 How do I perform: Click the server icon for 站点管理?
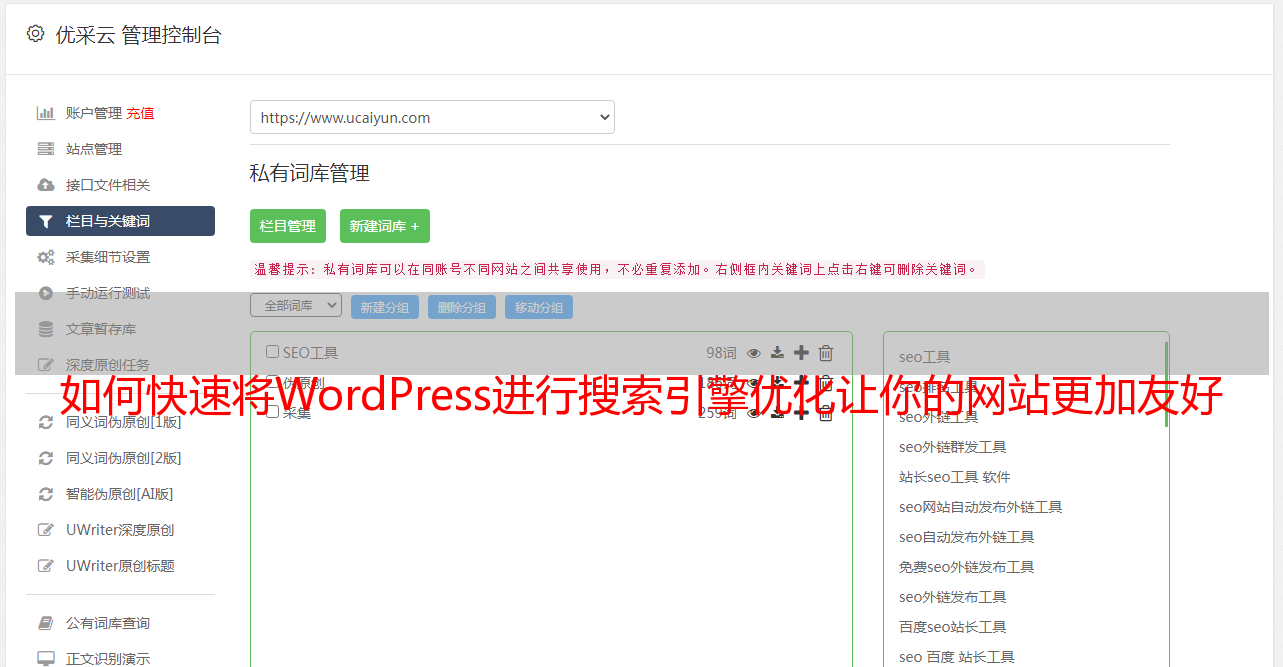(x=46, y=149)
